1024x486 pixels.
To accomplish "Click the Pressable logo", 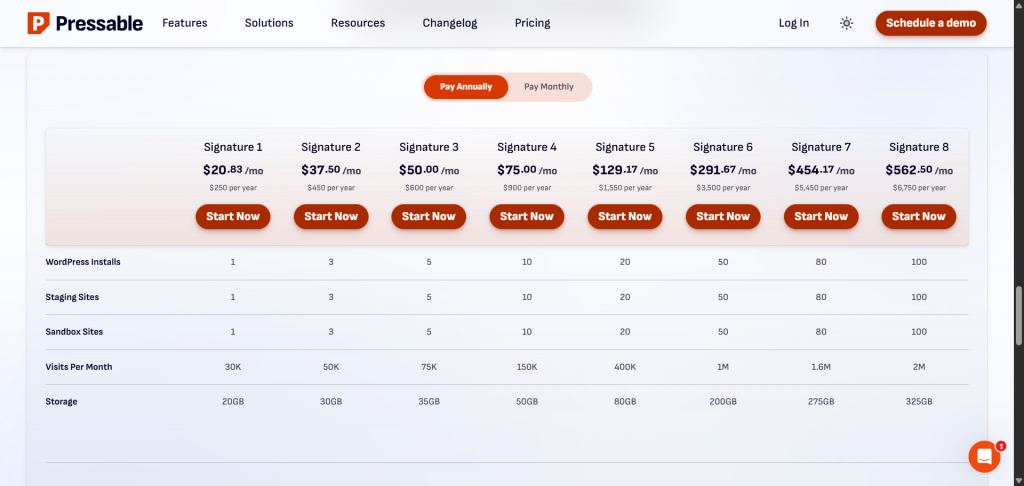I will [x=85, y=24].
